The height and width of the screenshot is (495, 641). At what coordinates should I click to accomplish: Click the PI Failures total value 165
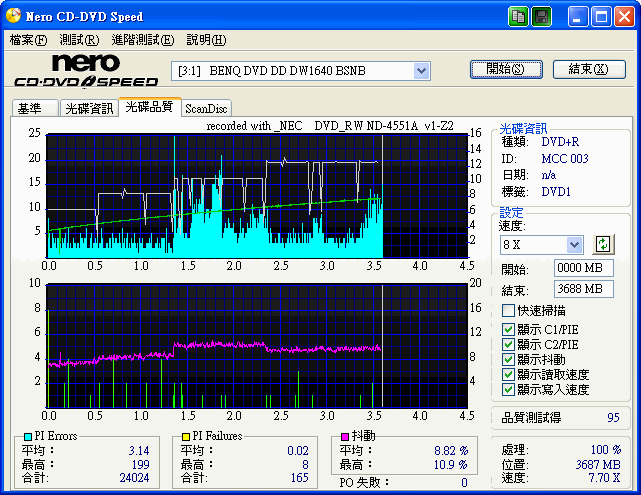click(299, 478)
